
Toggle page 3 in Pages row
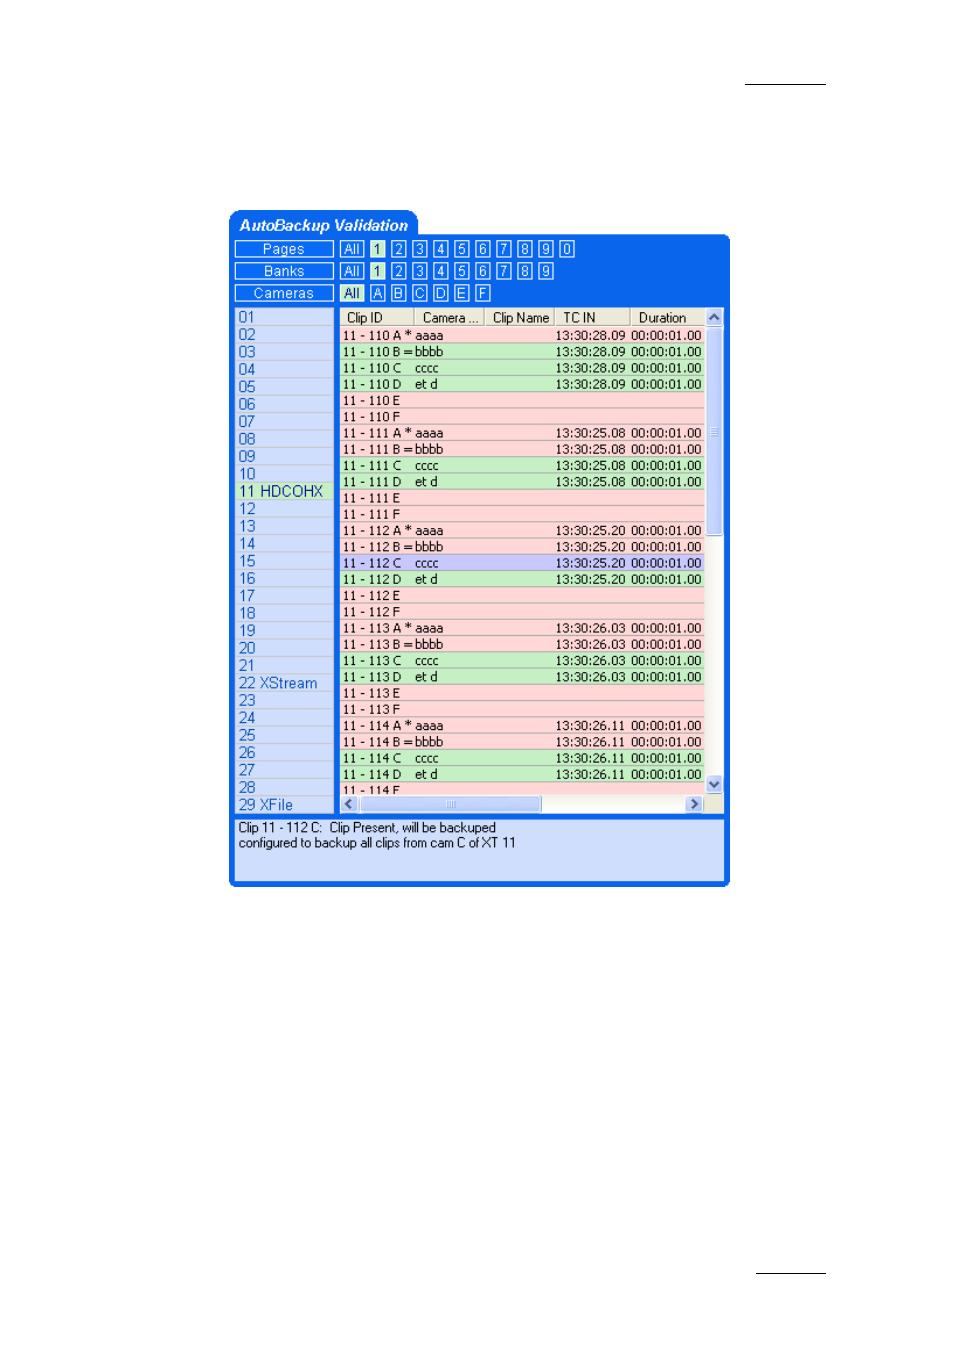[420, 249]
